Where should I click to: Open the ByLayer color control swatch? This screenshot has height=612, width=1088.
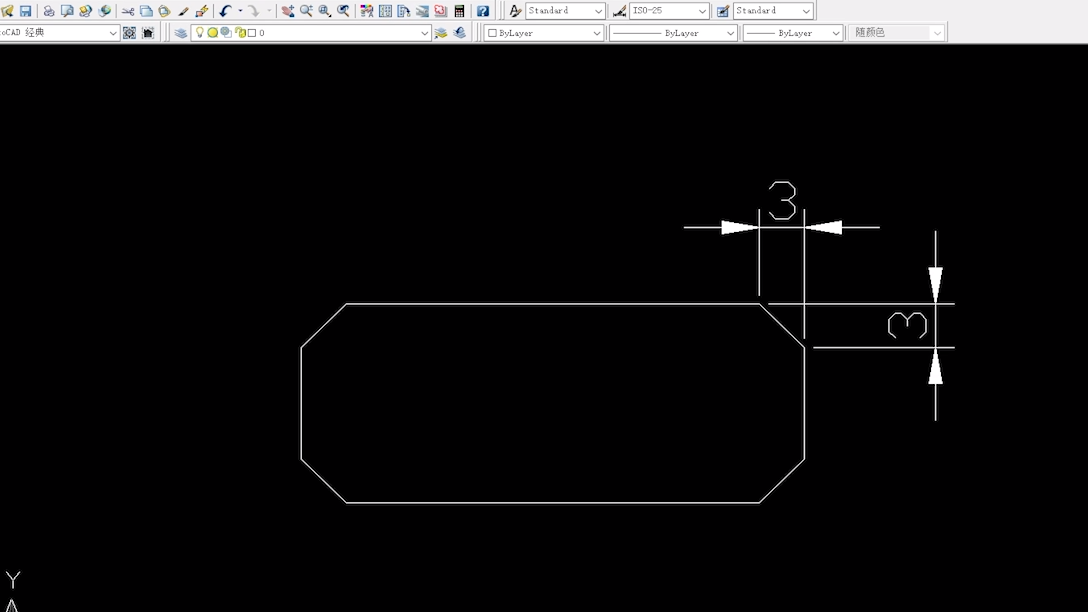(x=544, y=33)
